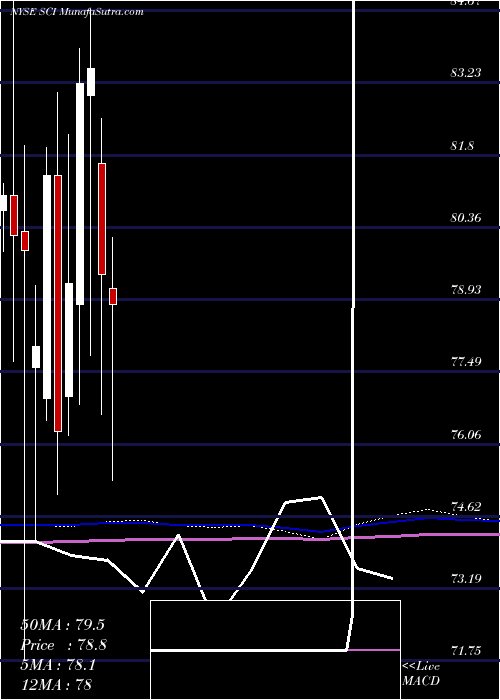The image size is (500, 700).
Task: Click the 5MA : 78.1 readout
Action: 58,666
